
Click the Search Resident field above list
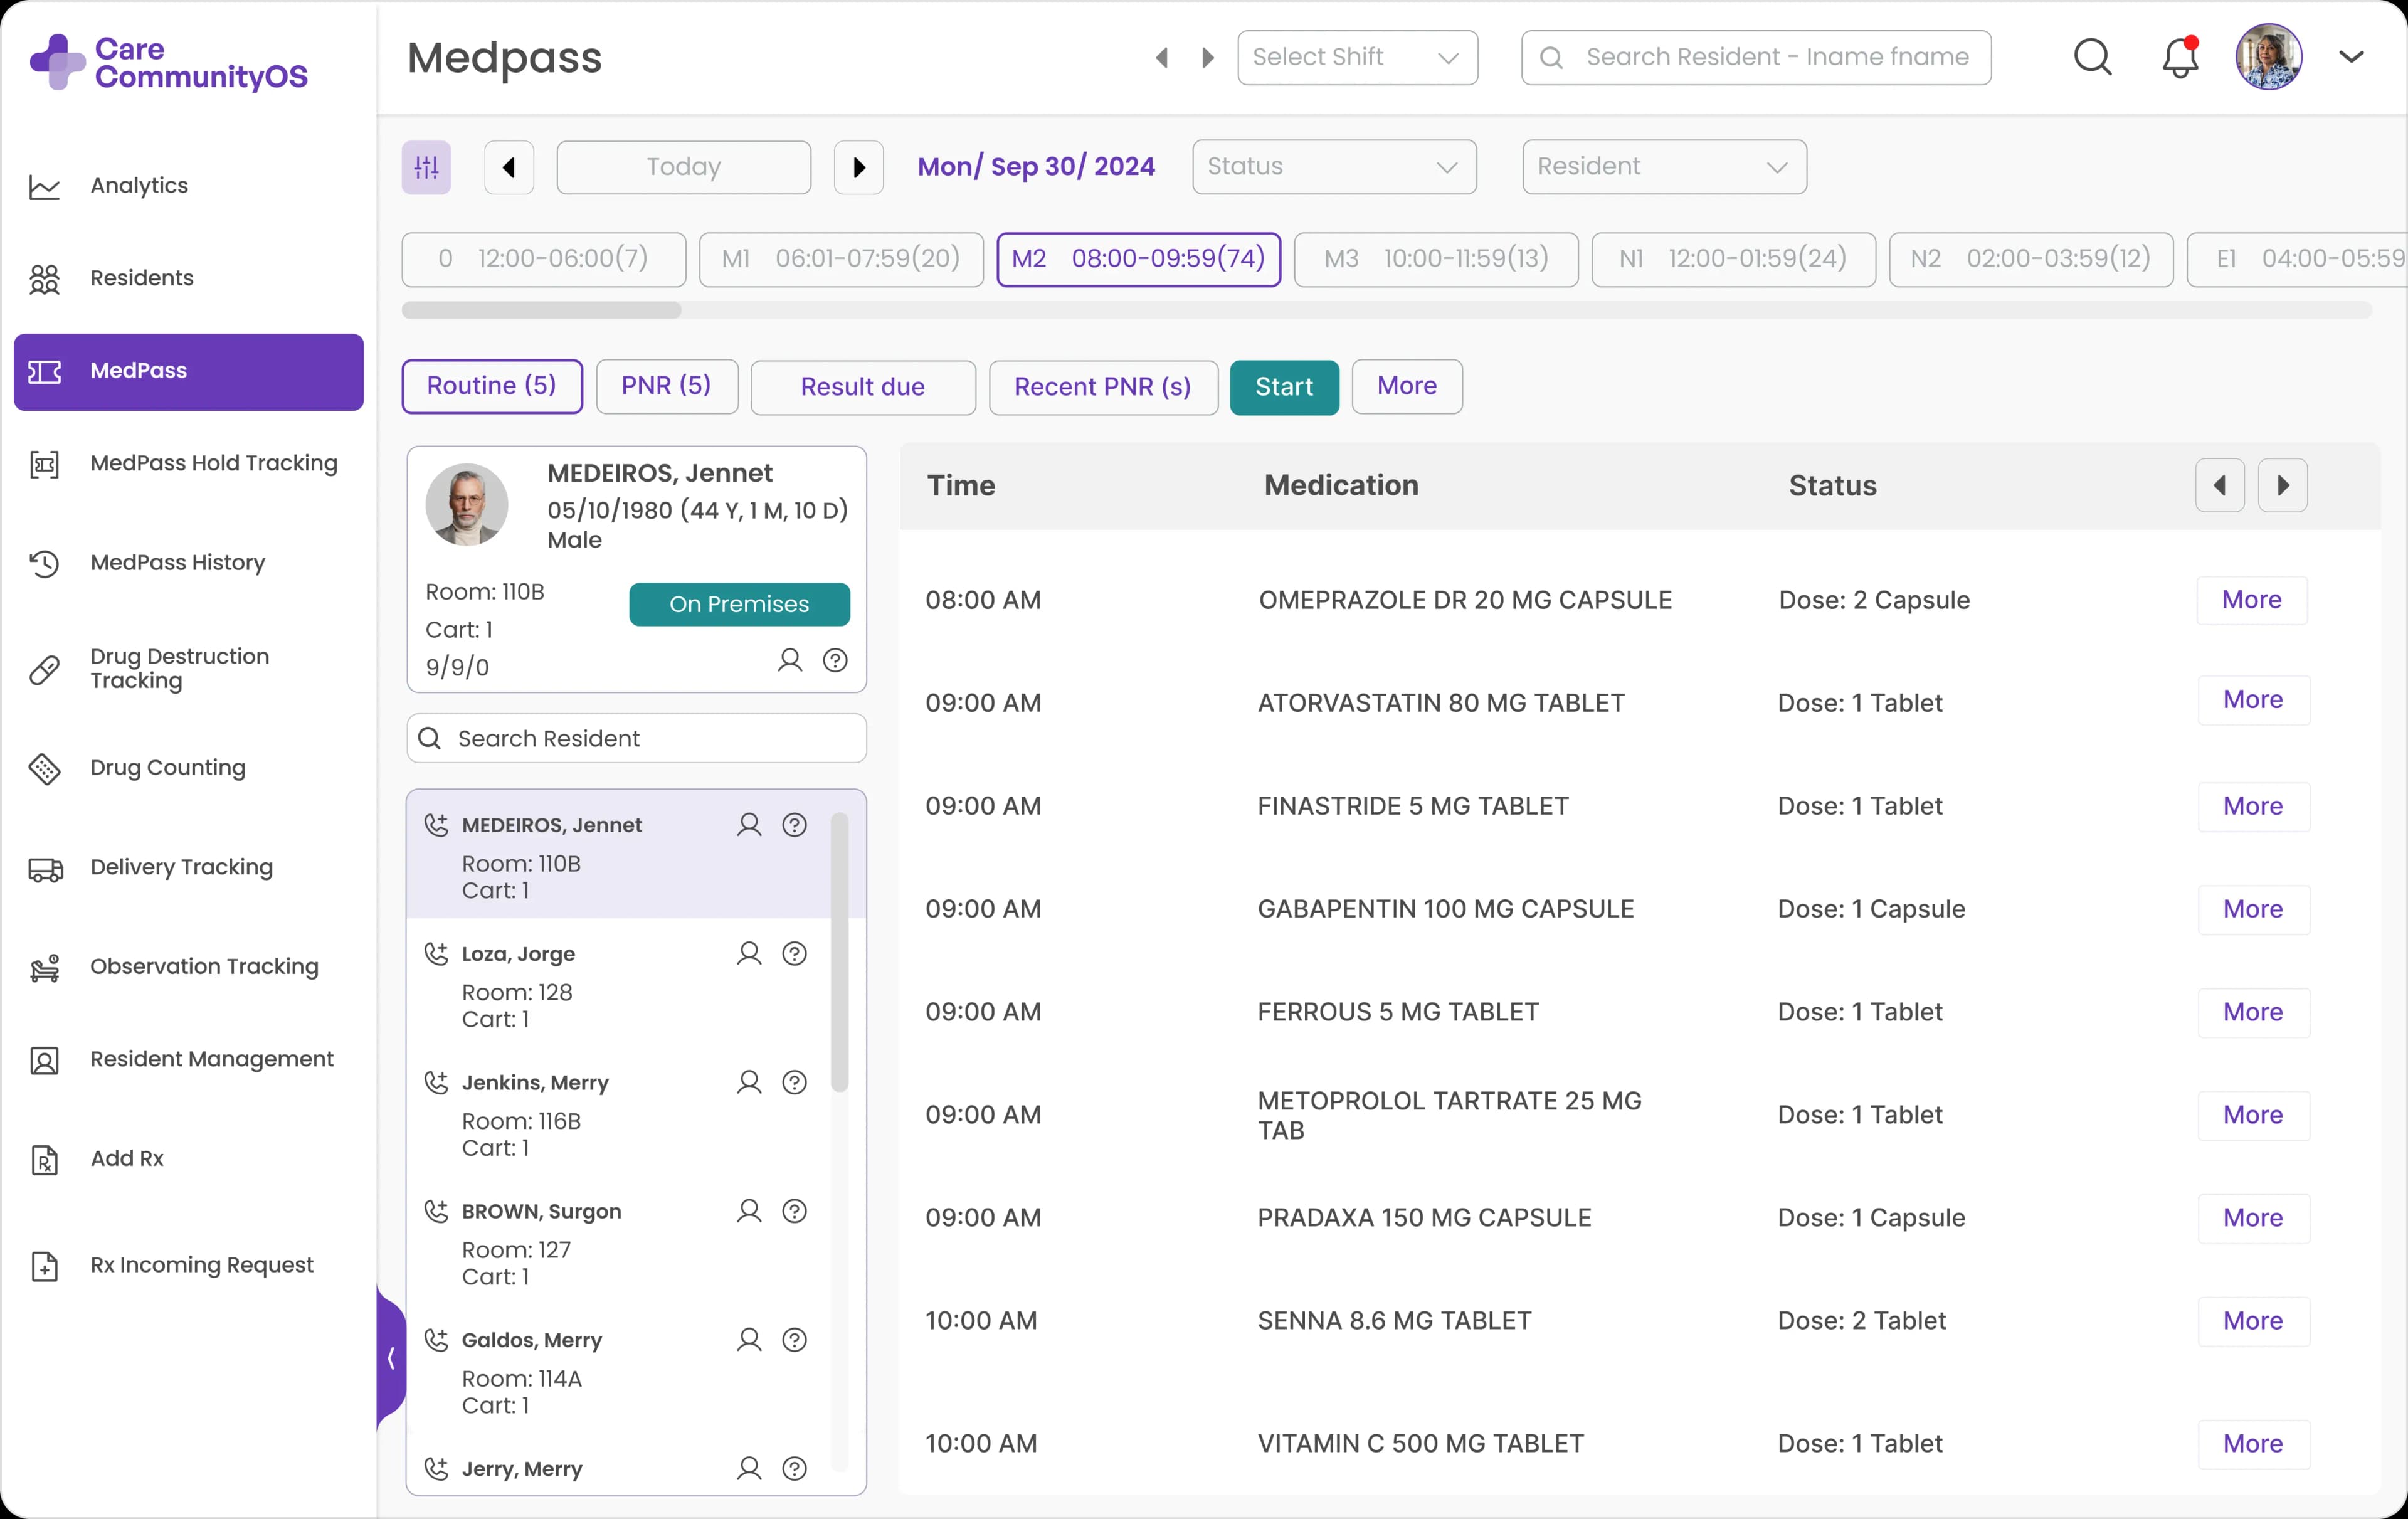[x=636, y=738]
